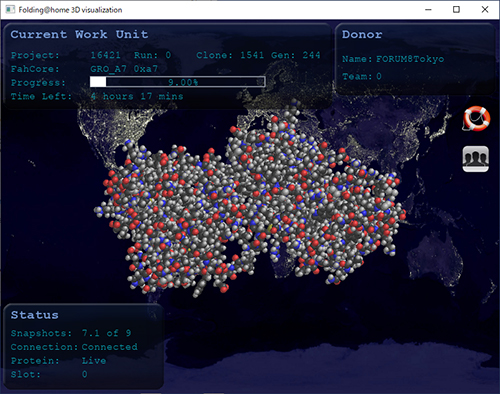The image size is (500, 394).
Task: Click the 'Connection:' label
Action: pyautogui.click(x=44, y=347)
